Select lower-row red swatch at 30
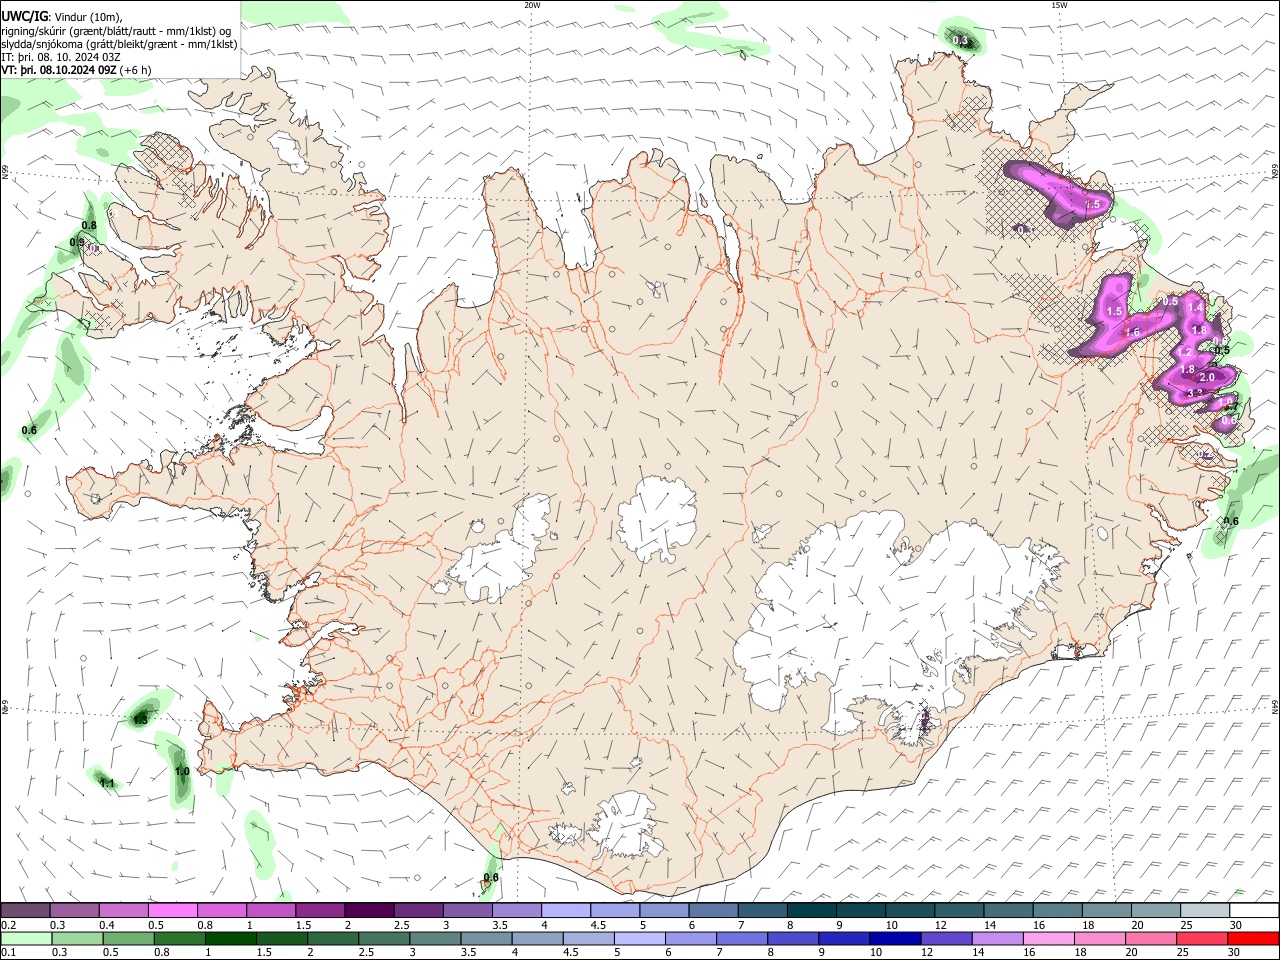The width and height of the screenshot is (1280, 960). point(1254,938)
